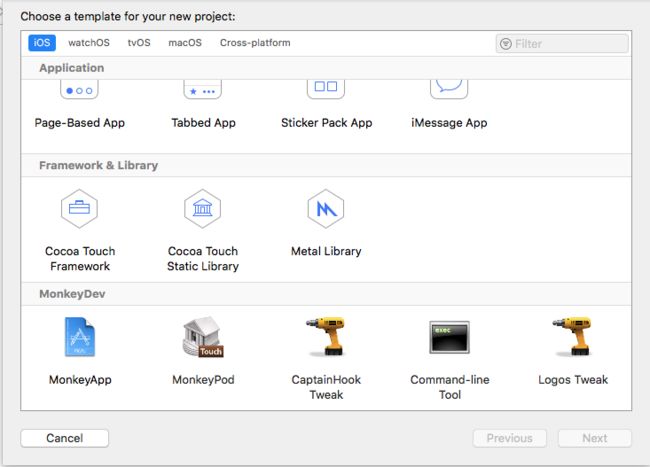Image resolution: width=650 pixels, height=467 pixels.
Task: Switch to the watchOS platform tab
Action: pyautogui.click(x=89, y=43)
